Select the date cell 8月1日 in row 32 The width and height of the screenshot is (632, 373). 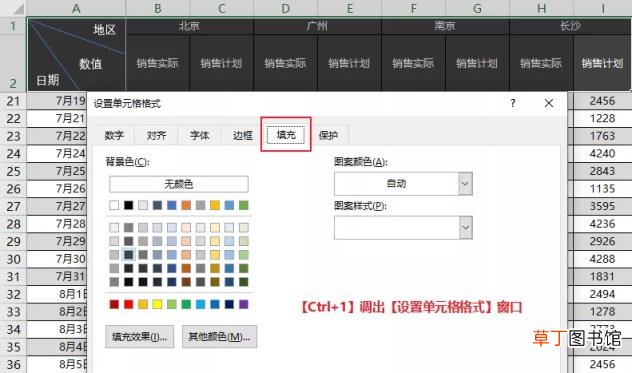click(57, 294)
